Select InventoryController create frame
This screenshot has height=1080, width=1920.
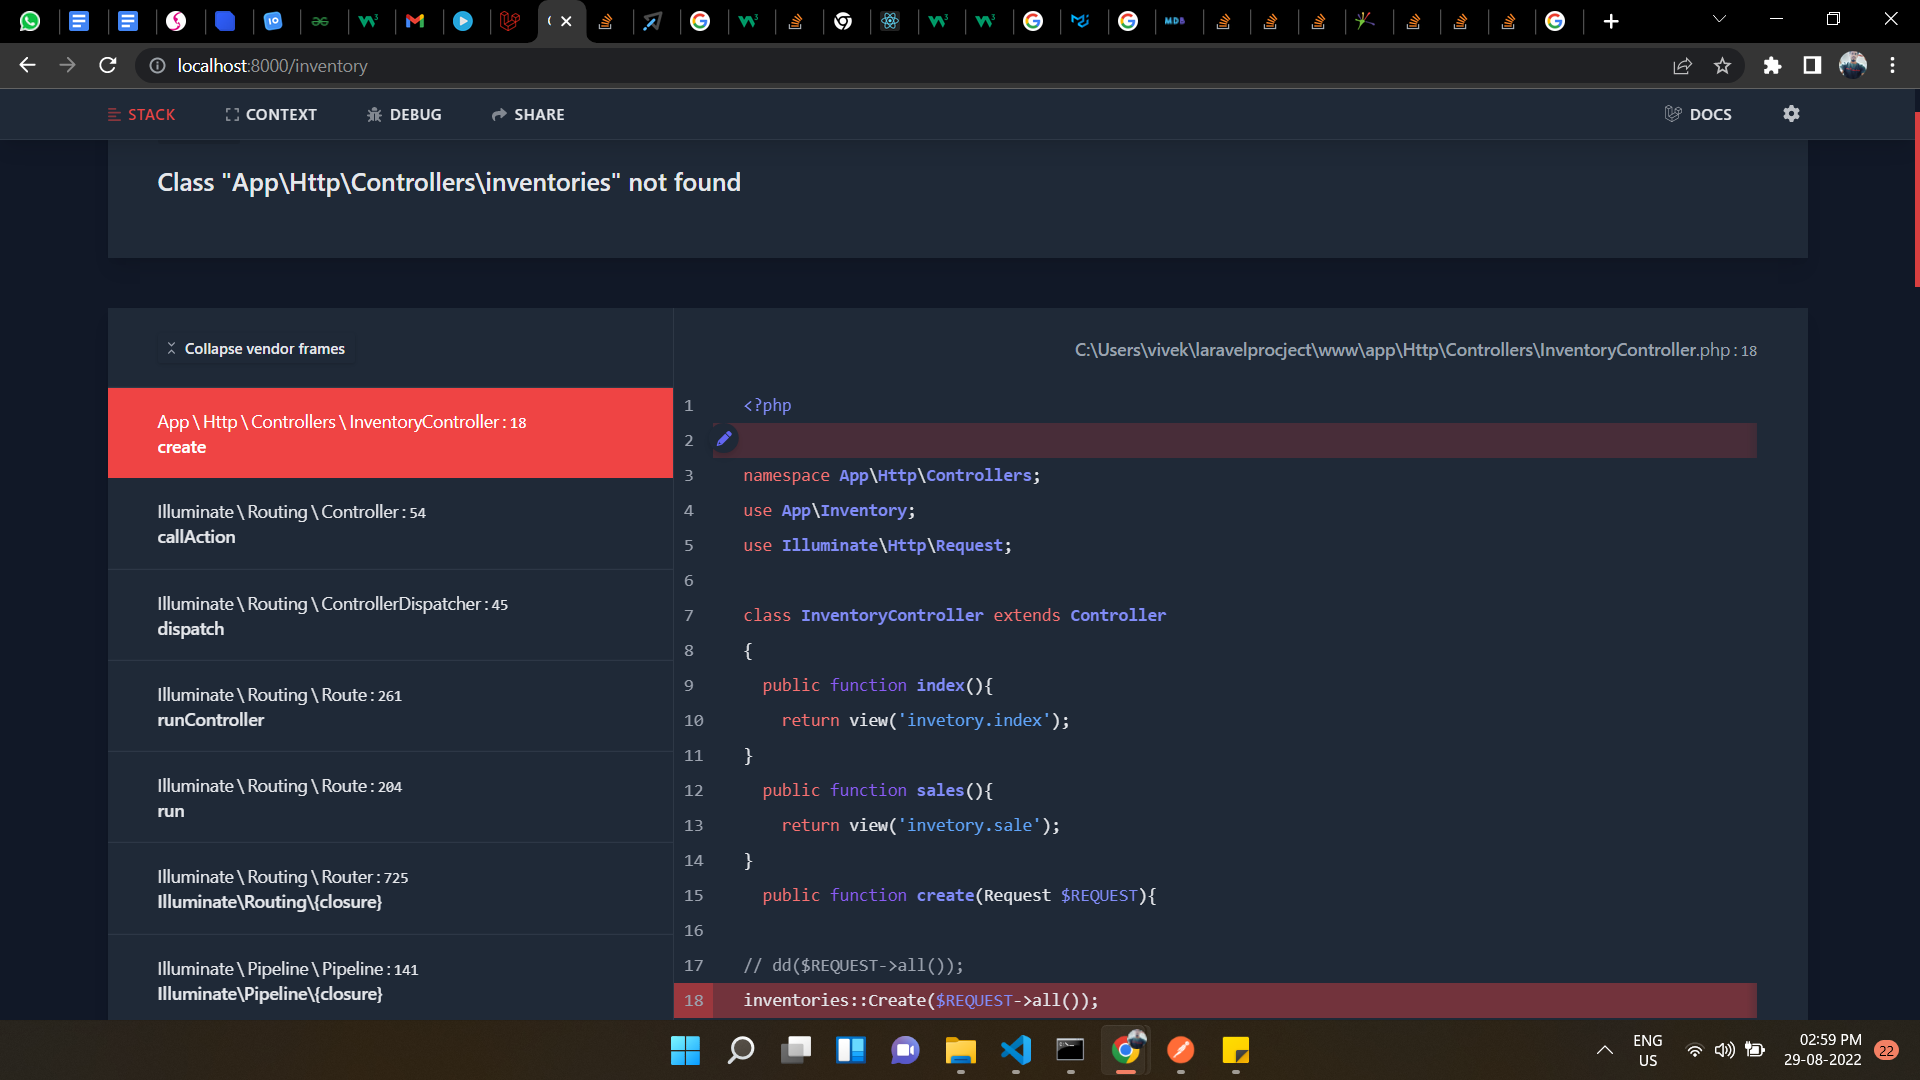point(390,433)
